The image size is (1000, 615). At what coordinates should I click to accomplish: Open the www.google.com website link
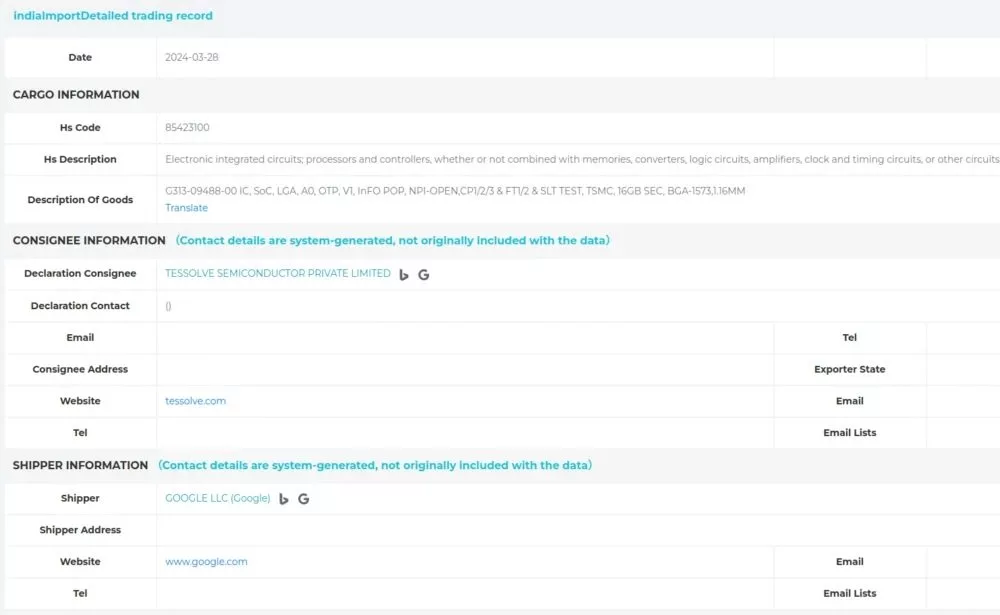[x=206, y=562]
